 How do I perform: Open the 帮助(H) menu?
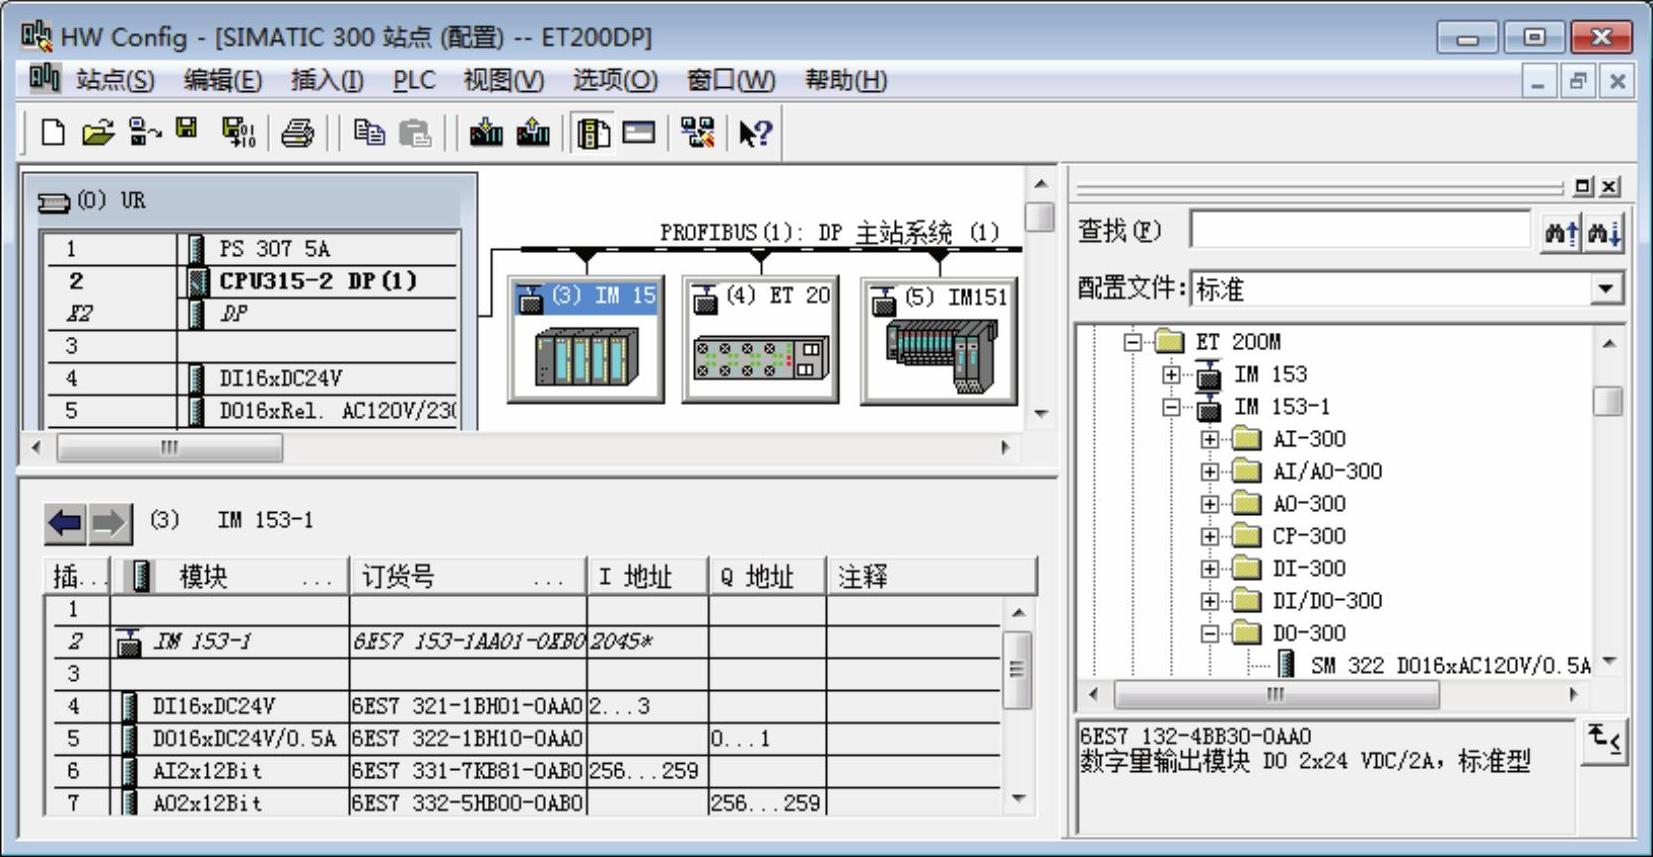[x=846, y=80]
